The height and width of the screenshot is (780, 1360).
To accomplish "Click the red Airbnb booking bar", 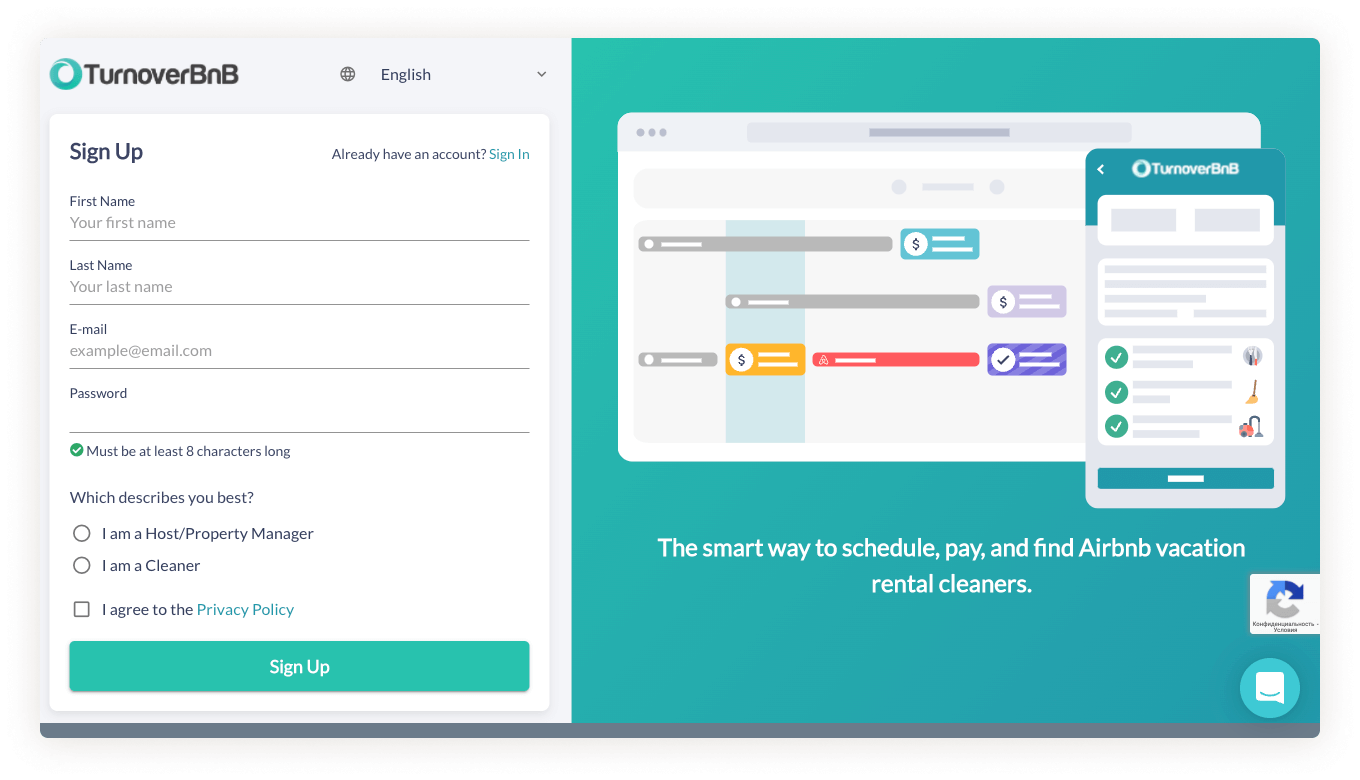I will (x=895, y=359).
